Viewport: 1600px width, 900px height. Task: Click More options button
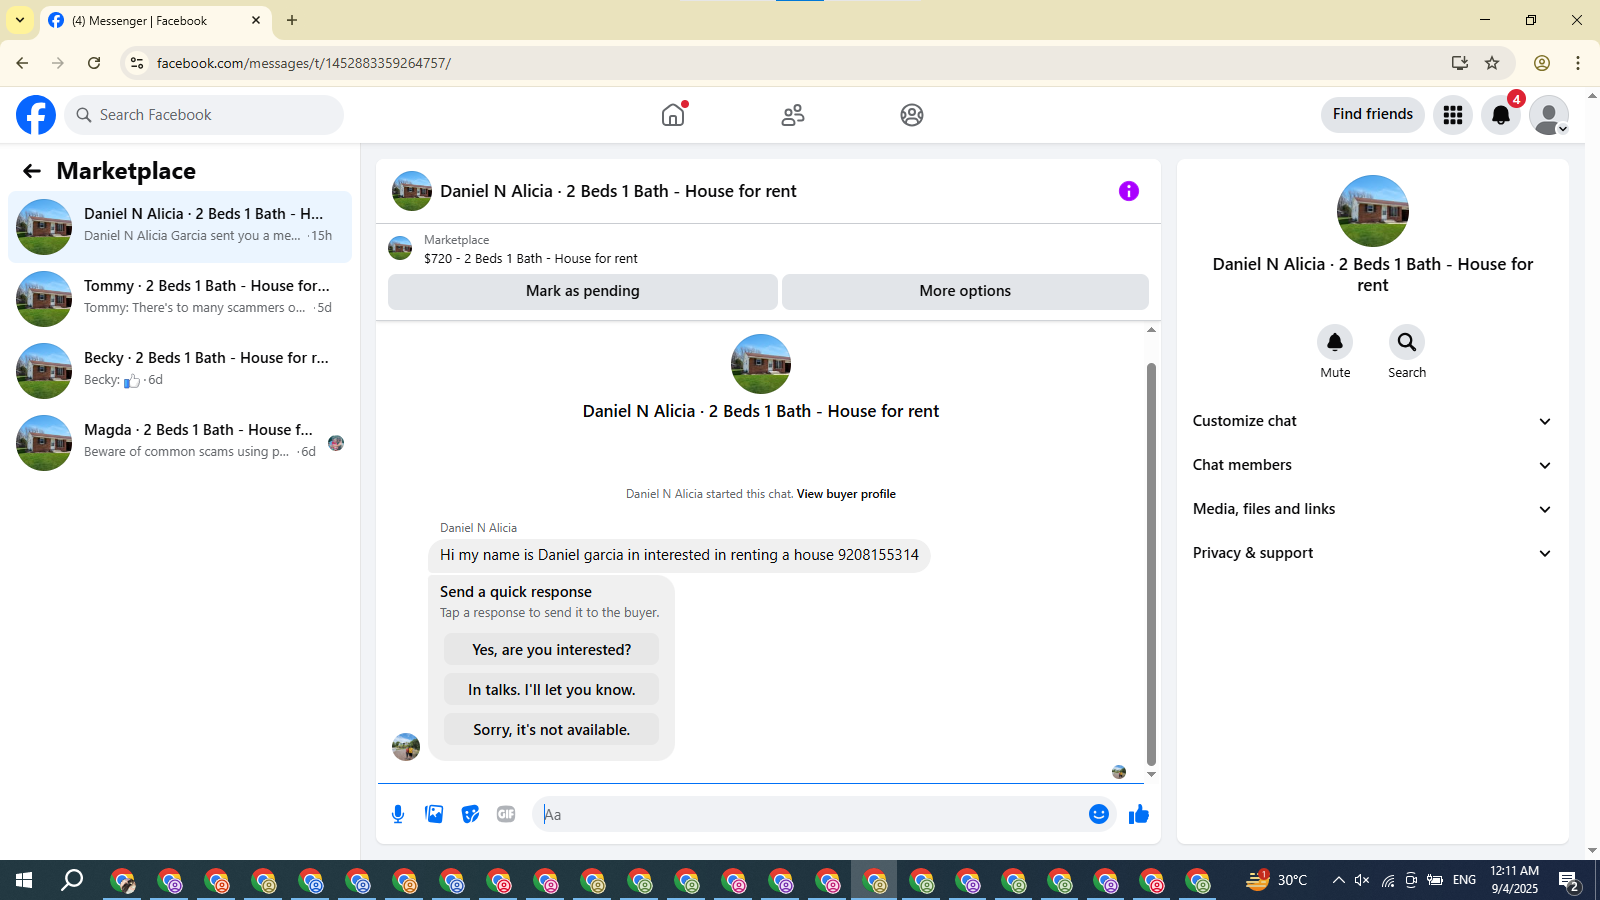[965, 291]
